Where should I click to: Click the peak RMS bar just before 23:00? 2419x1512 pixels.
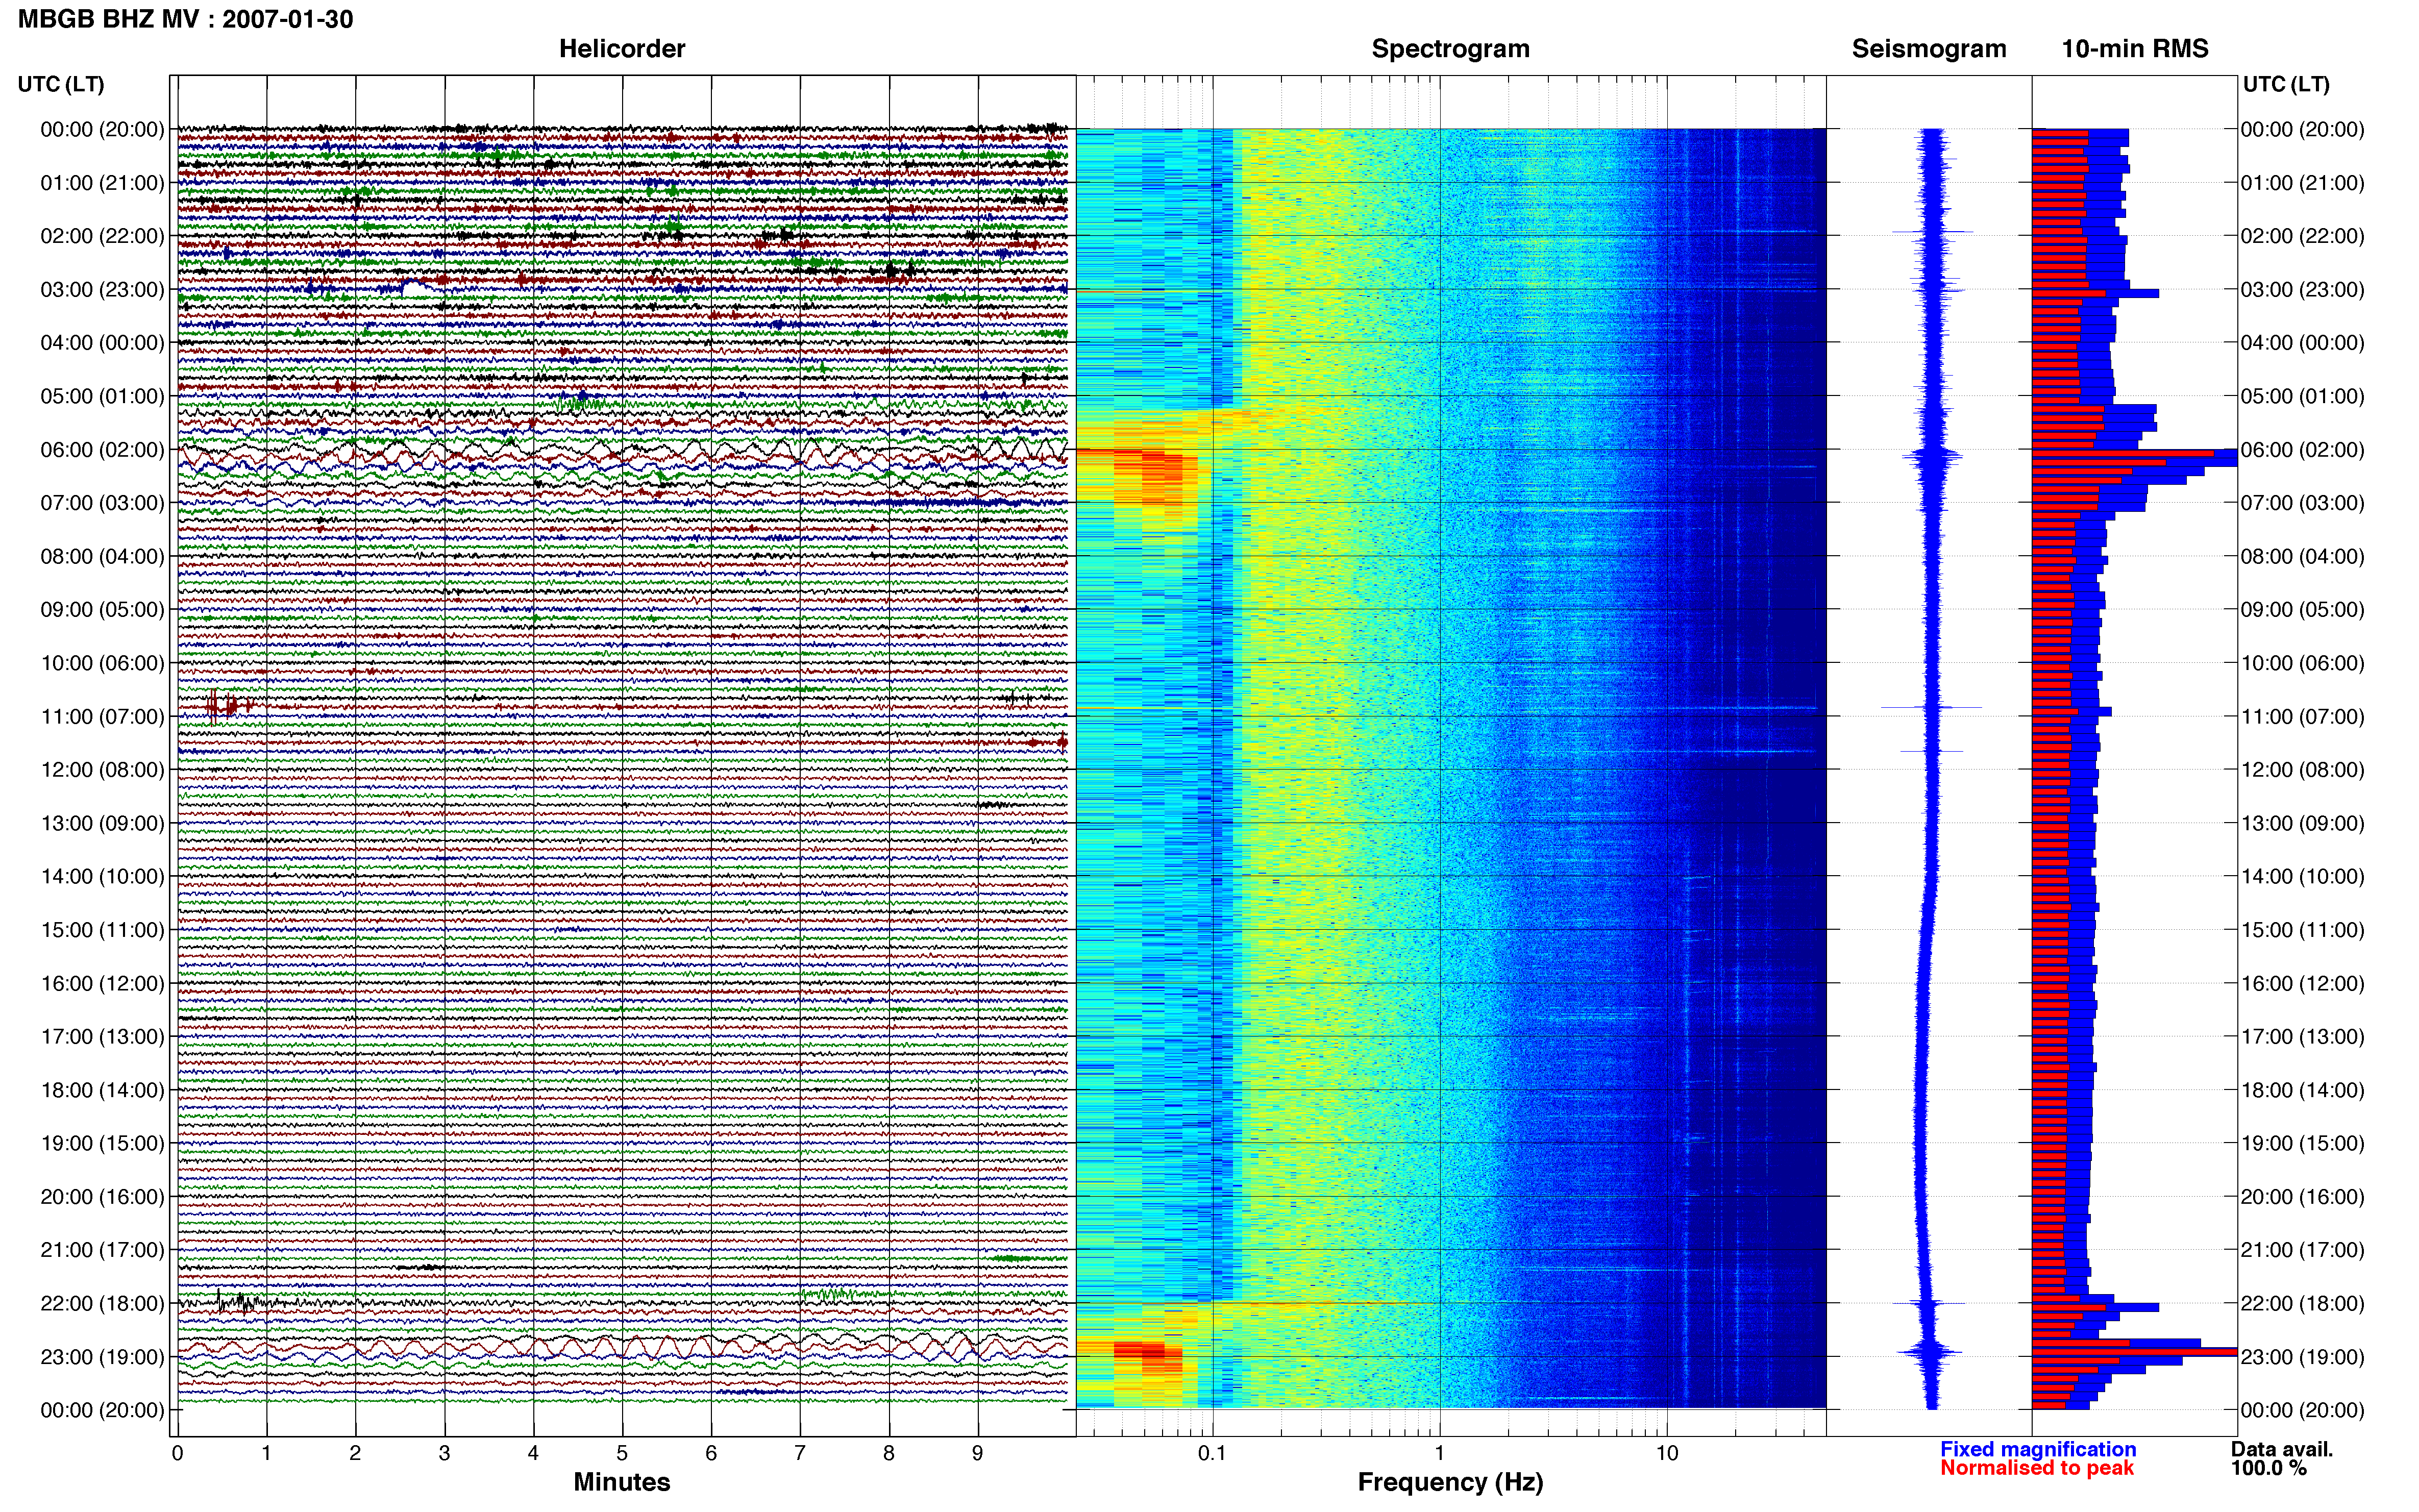(2134, 1352)
